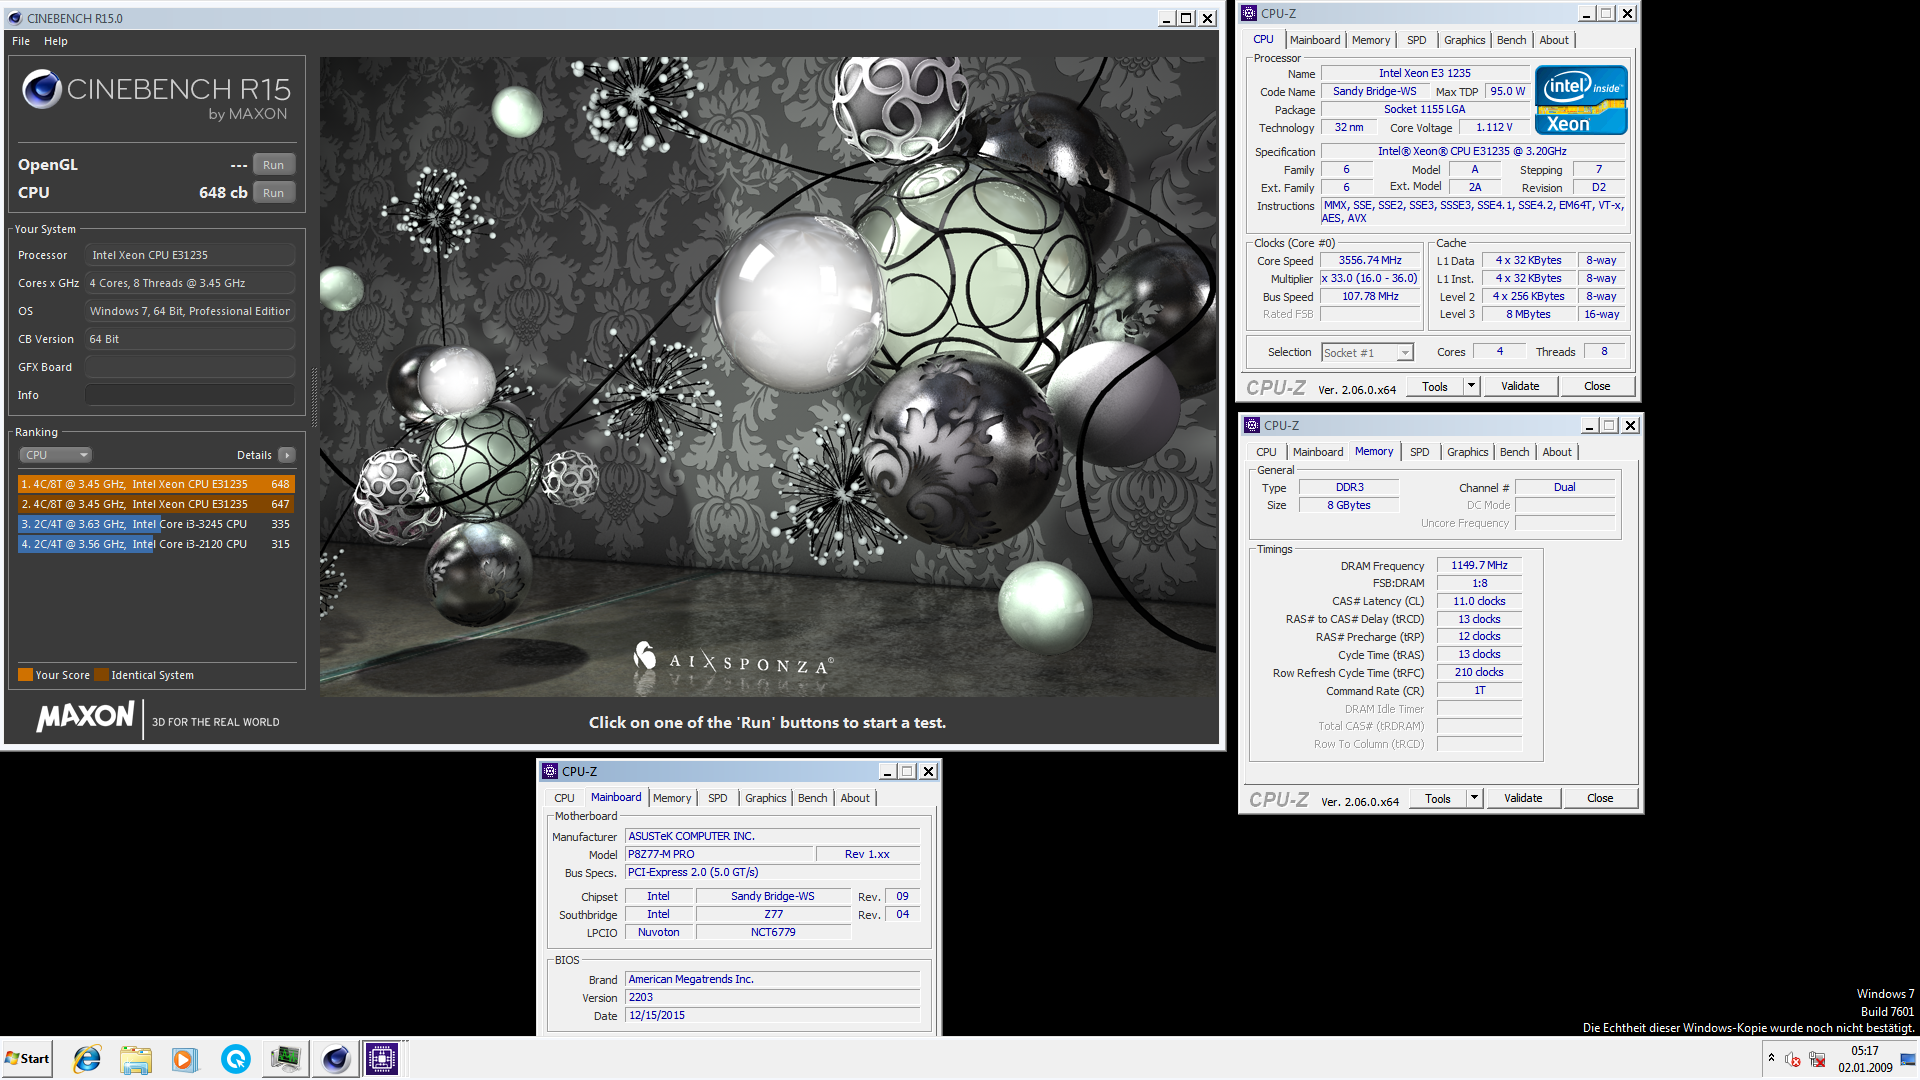Select Mainboard tab in top CPU-Z window
Viewport: 1920px width, 1080px height.
click(1314, 40)
